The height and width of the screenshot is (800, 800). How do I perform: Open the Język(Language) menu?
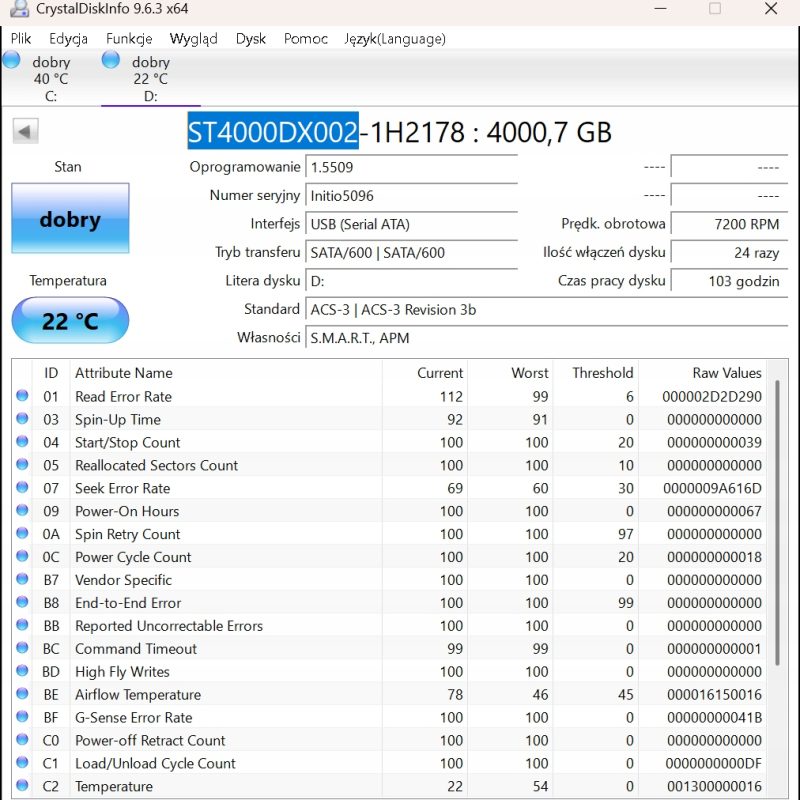coord(395,39)
